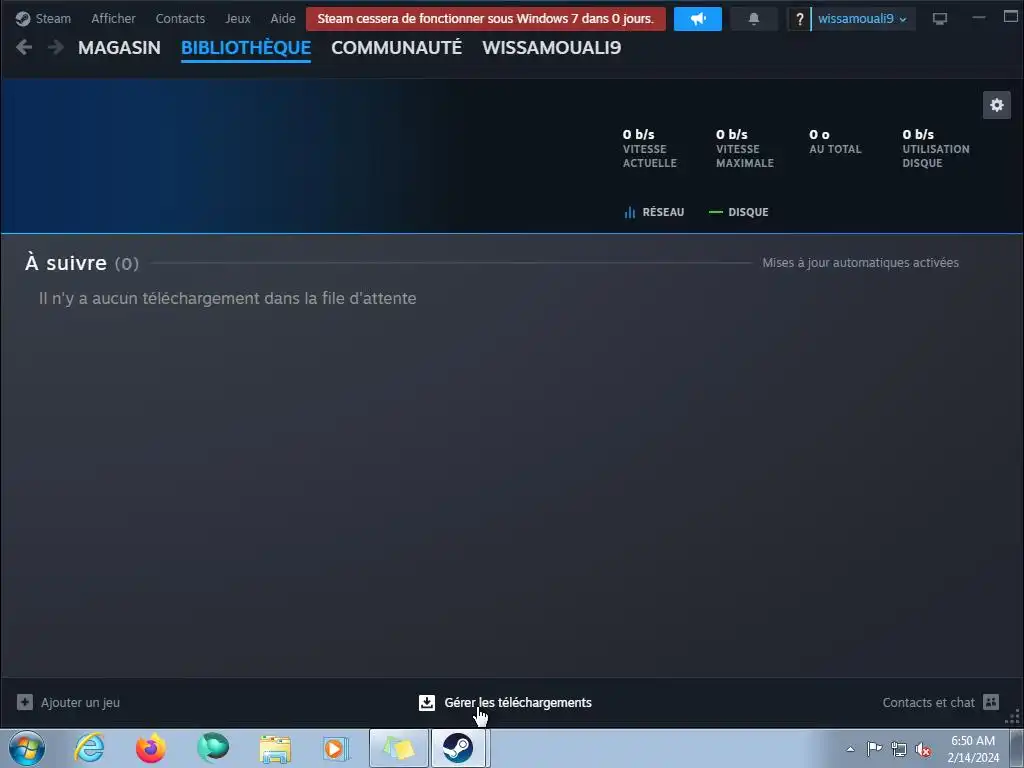The height and width of the screenshot is (768, 1024).
Task: Click the green globe app in taskbar
Action: [x=213, y=748]
